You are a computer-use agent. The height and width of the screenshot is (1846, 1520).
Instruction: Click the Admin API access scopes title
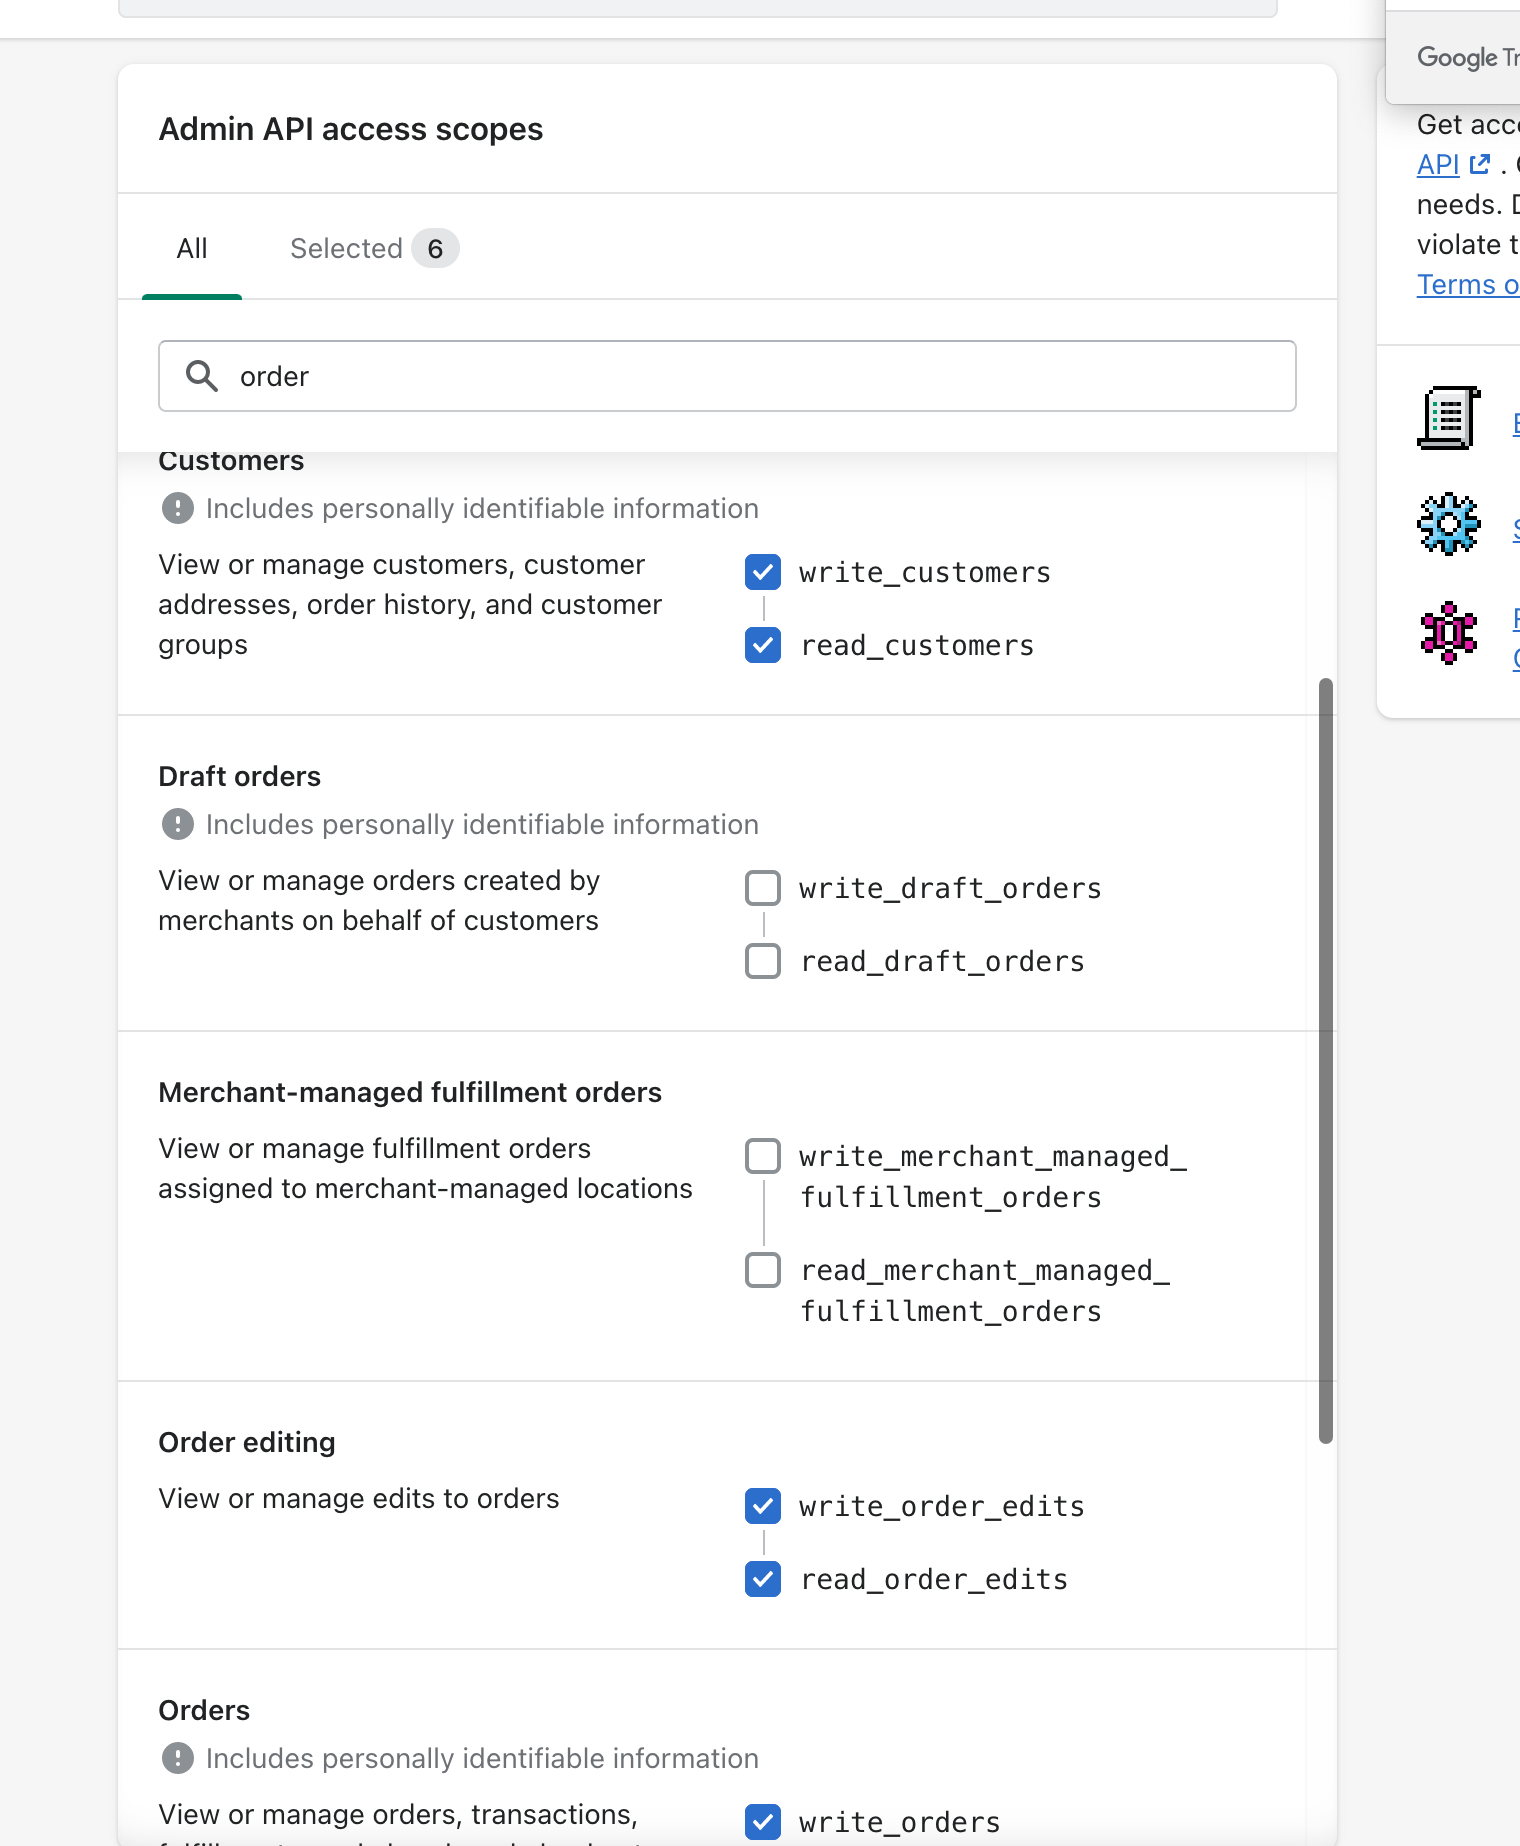(351, 129)
